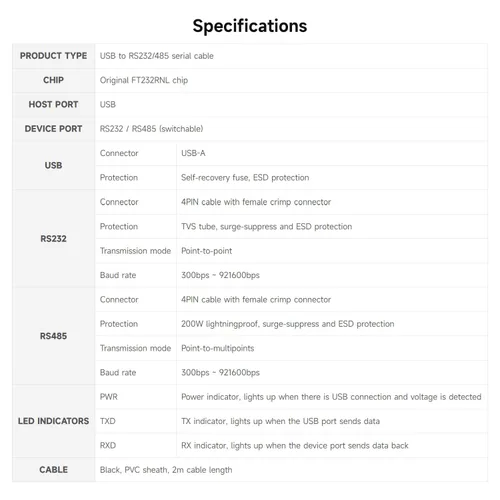Image resolution: width=500 pixels, height=500 pixels.
Task: Select the HOST PORT label cell
Action: pos(53,104)
